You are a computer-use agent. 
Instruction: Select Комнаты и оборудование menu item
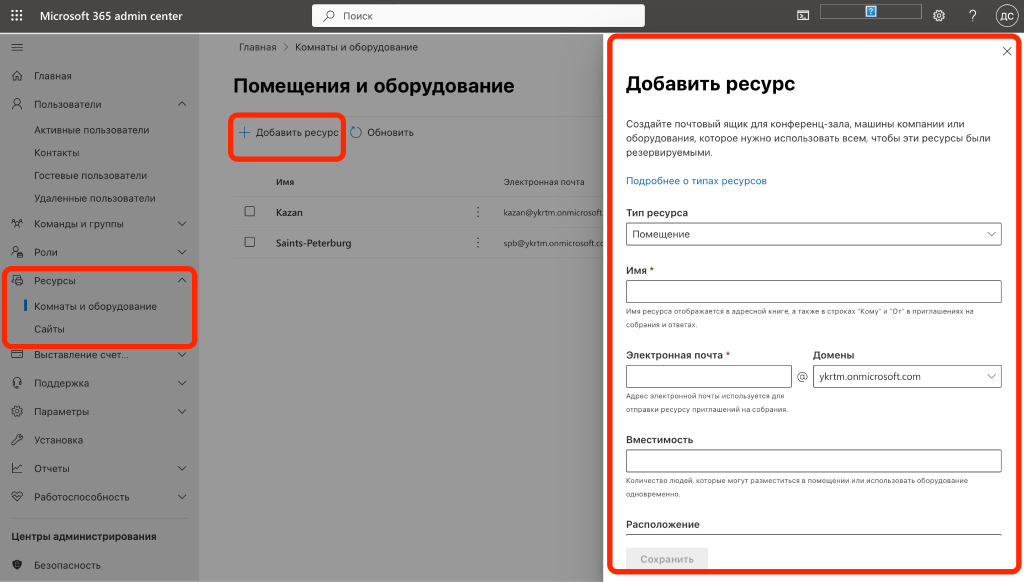[x=95, y=306]
